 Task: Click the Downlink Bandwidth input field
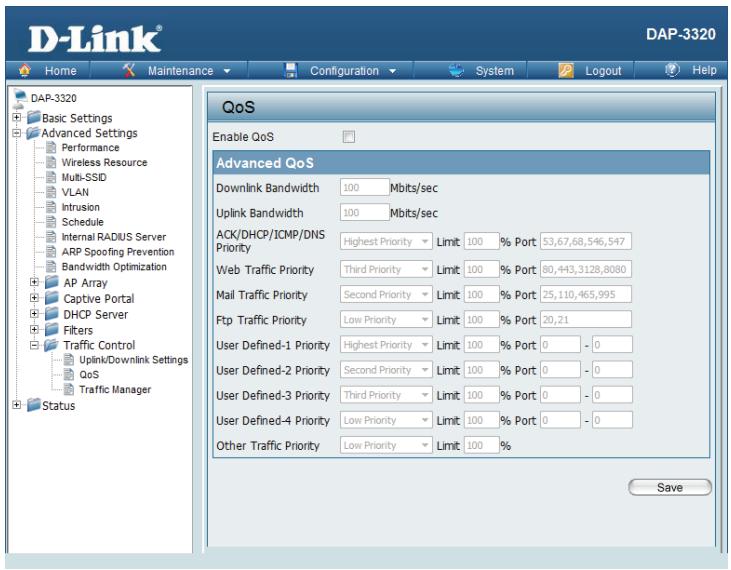pos(365,187)
